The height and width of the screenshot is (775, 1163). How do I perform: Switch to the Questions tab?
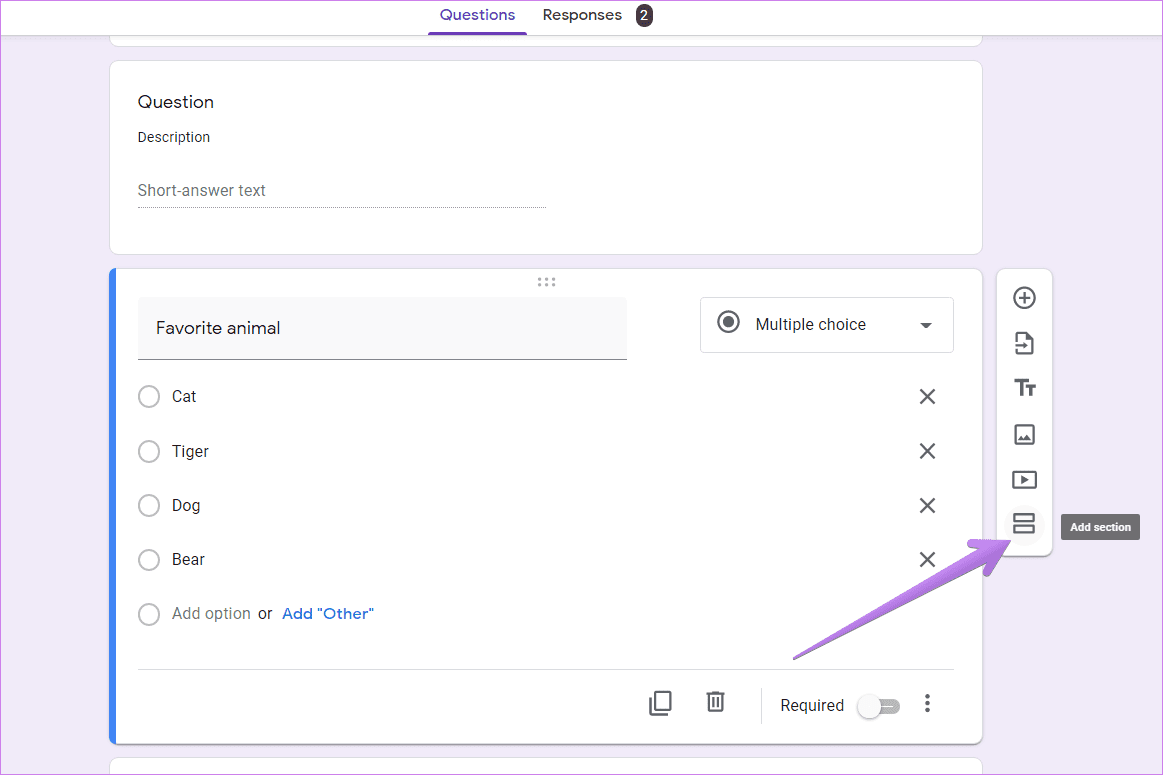click(x=477, y=16)
